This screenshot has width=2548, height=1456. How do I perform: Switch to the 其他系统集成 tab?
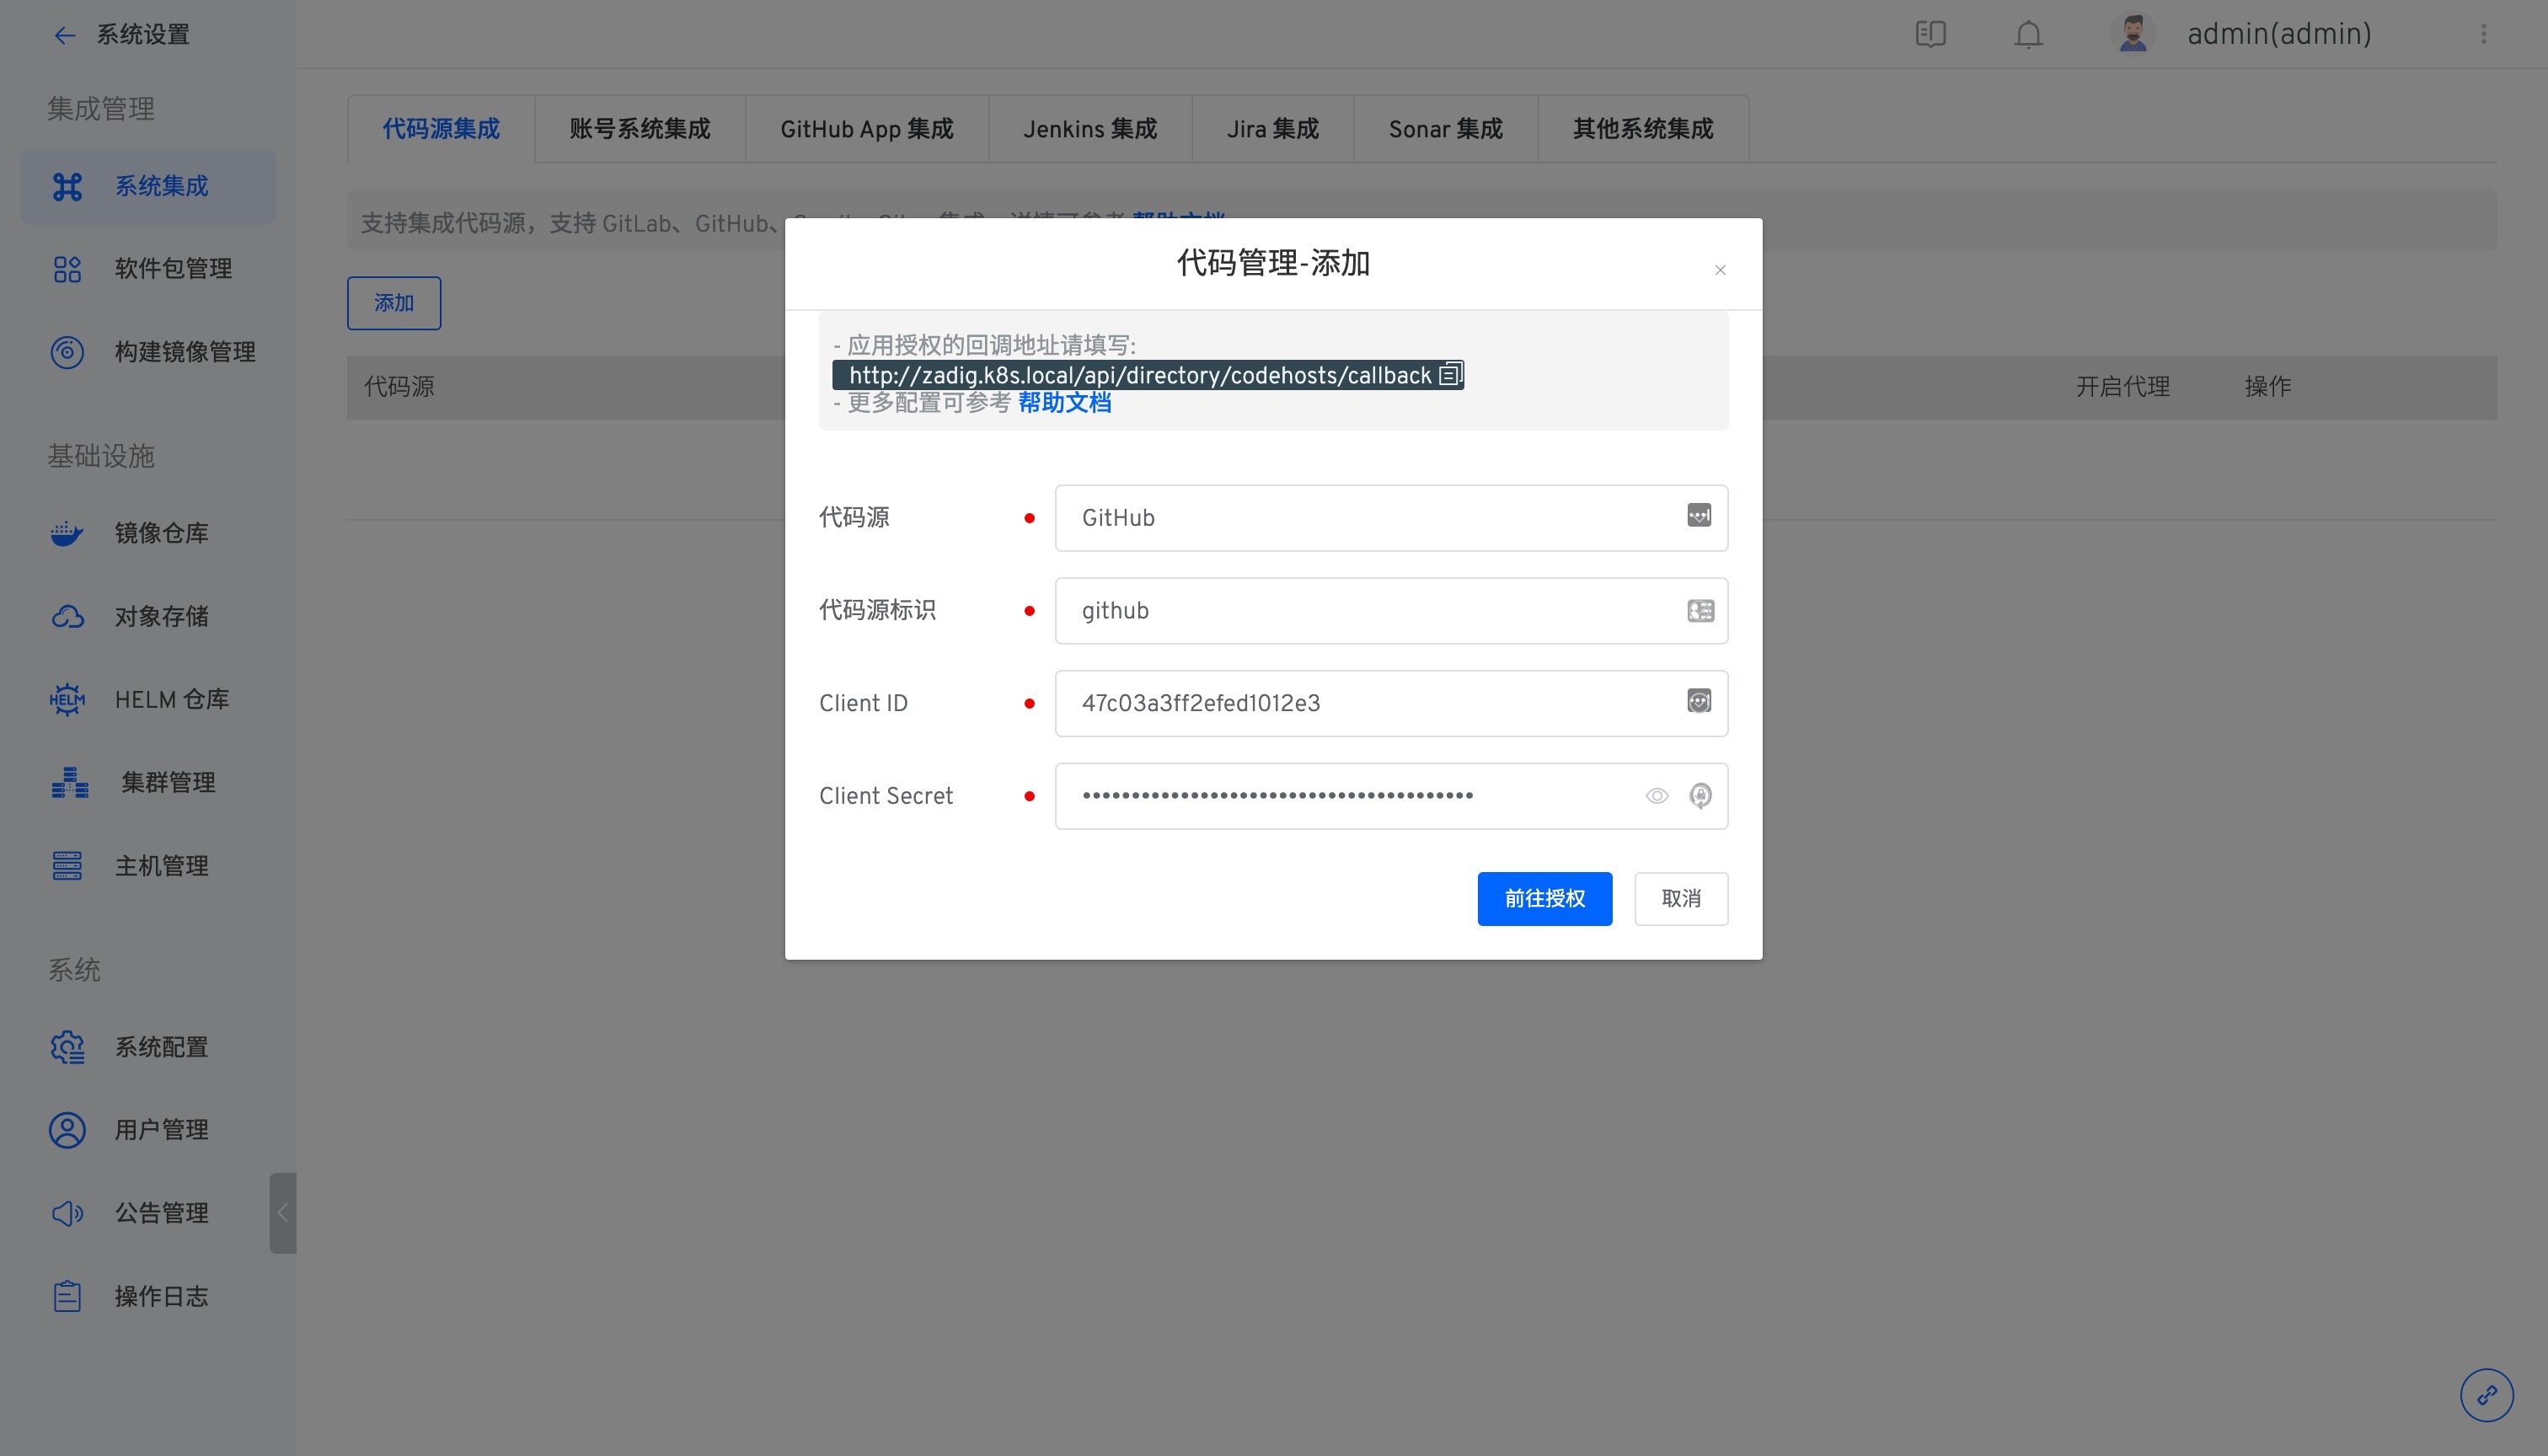pyautogui.click(x=1643, y=129)
